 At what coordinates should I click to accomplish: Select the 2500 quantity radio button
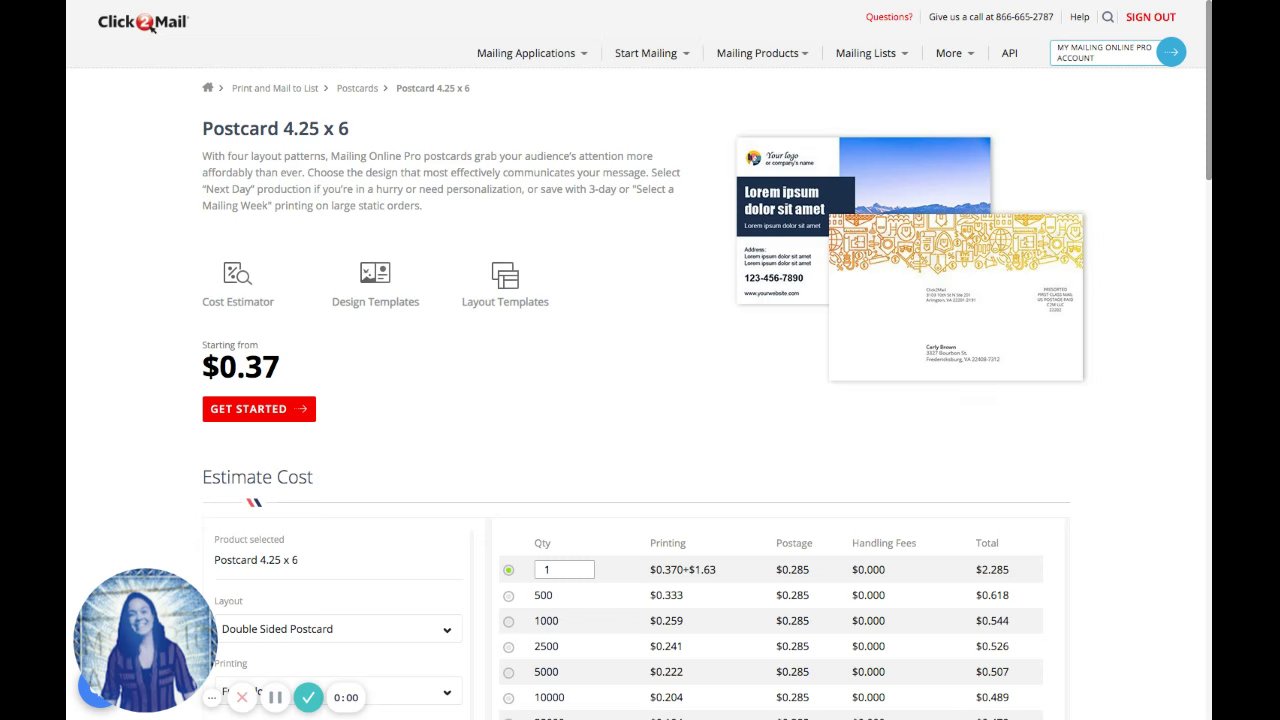509,647
